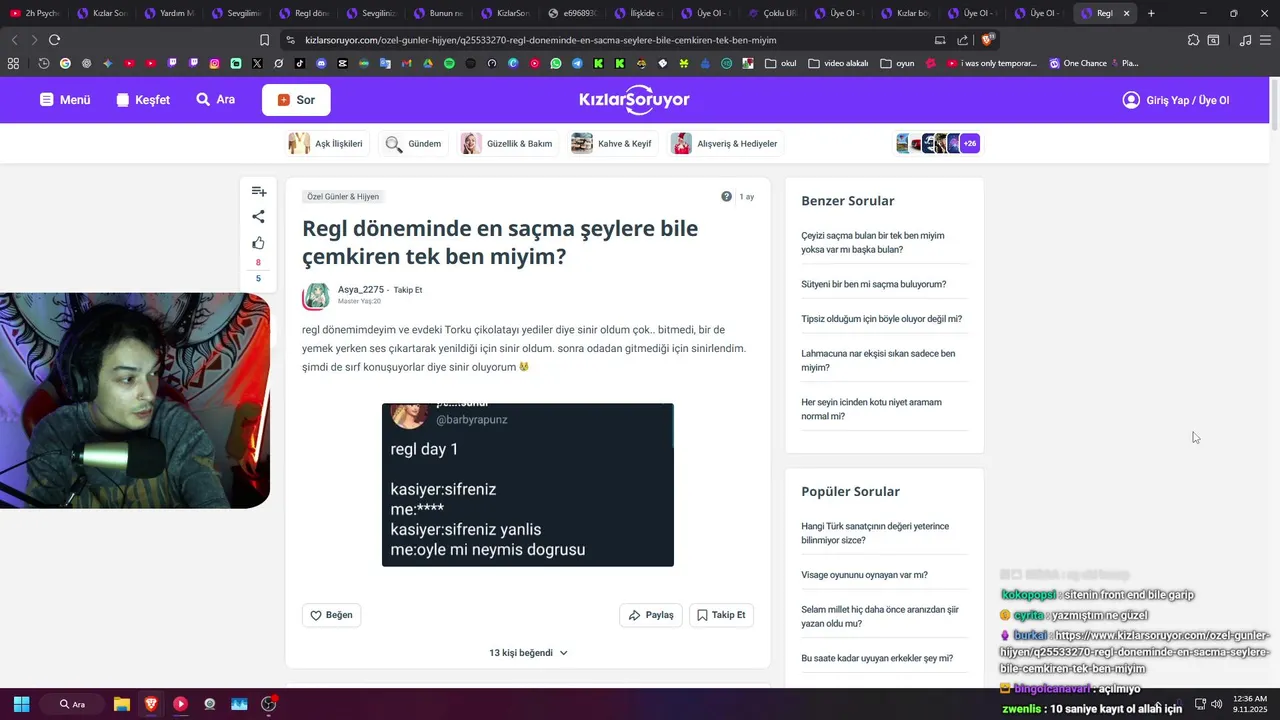Click the Brave icon in the taskbar
1280x720 pixels.
(x=151, y=704)
